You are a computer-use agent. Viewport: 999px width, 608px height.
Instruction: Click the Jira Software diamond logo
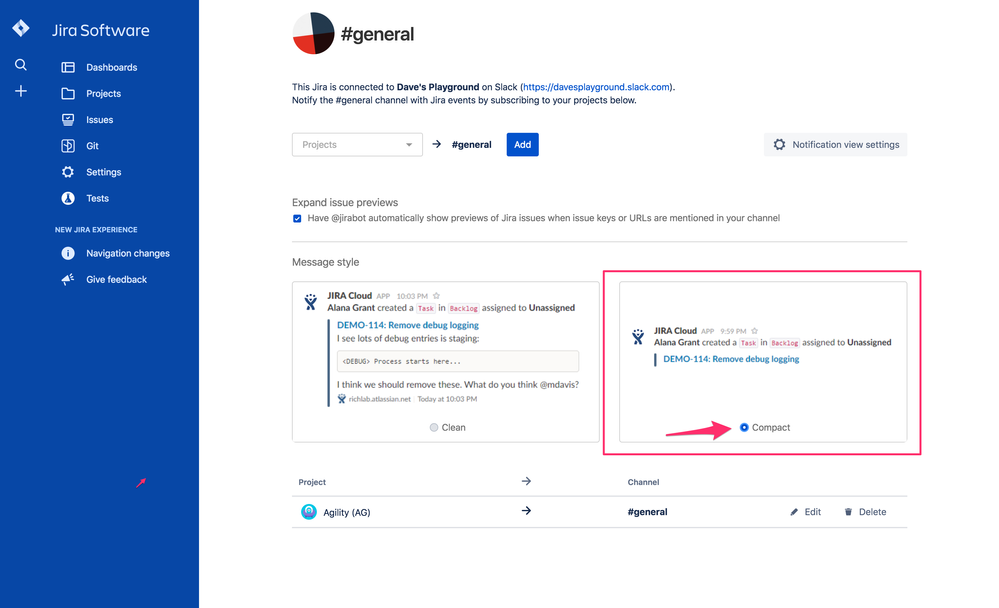coord(21,28)
